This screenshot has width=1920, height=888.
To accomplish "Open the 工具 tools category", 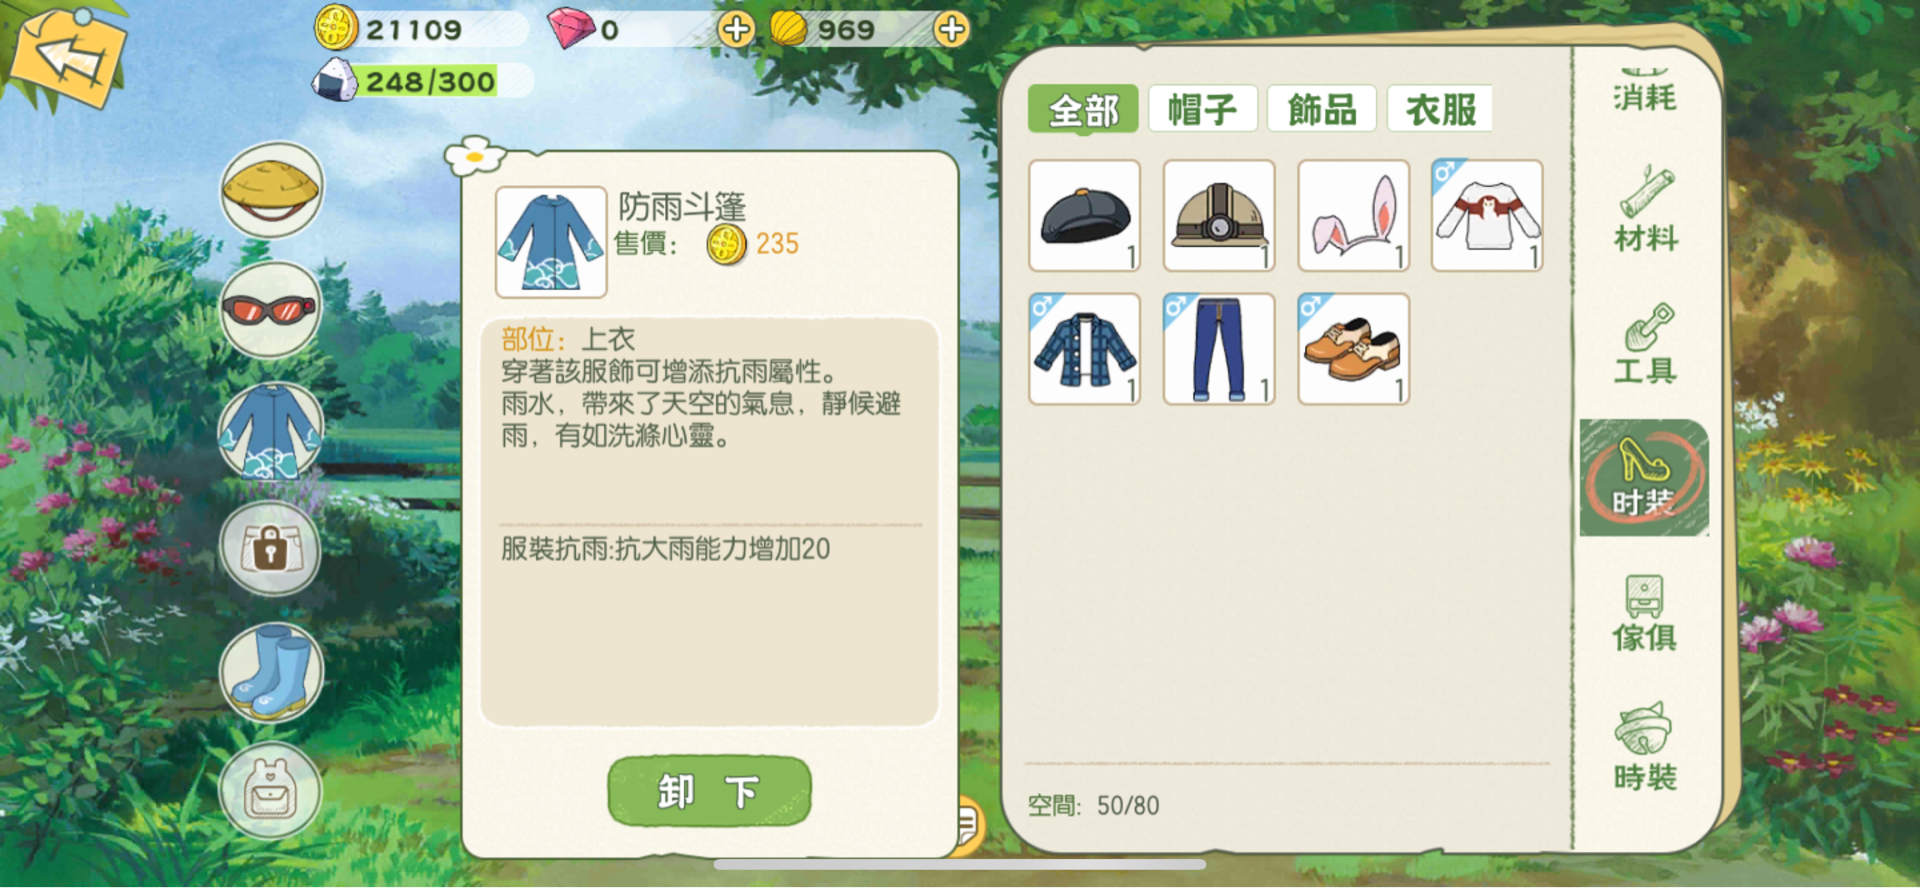I will pos(1645,343).
